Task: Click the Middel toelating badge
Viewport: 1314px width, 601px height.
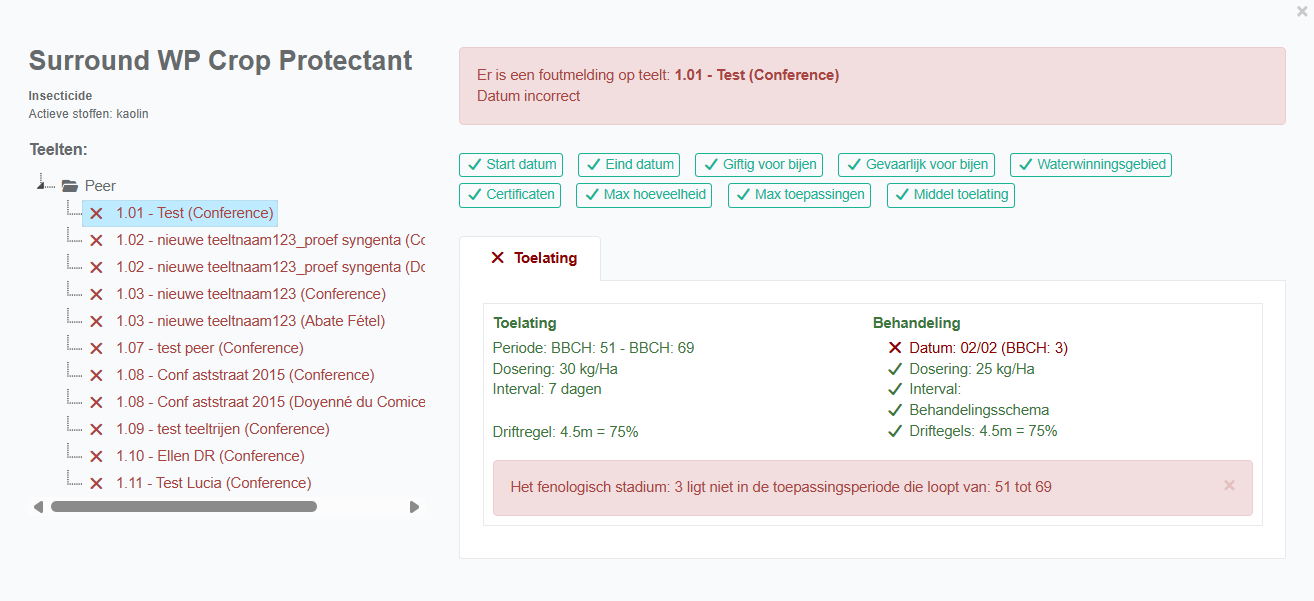Action: (x=951, y=195)
